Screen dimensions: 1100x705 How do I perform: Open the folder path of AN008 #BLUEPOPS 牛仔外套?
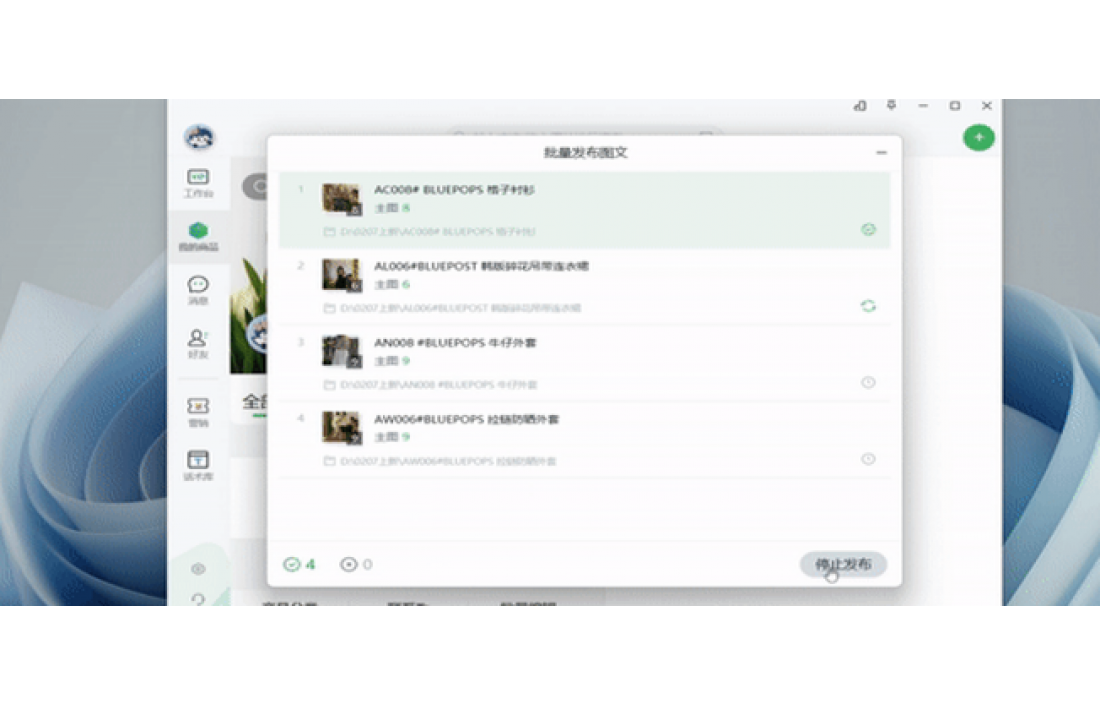430,385
